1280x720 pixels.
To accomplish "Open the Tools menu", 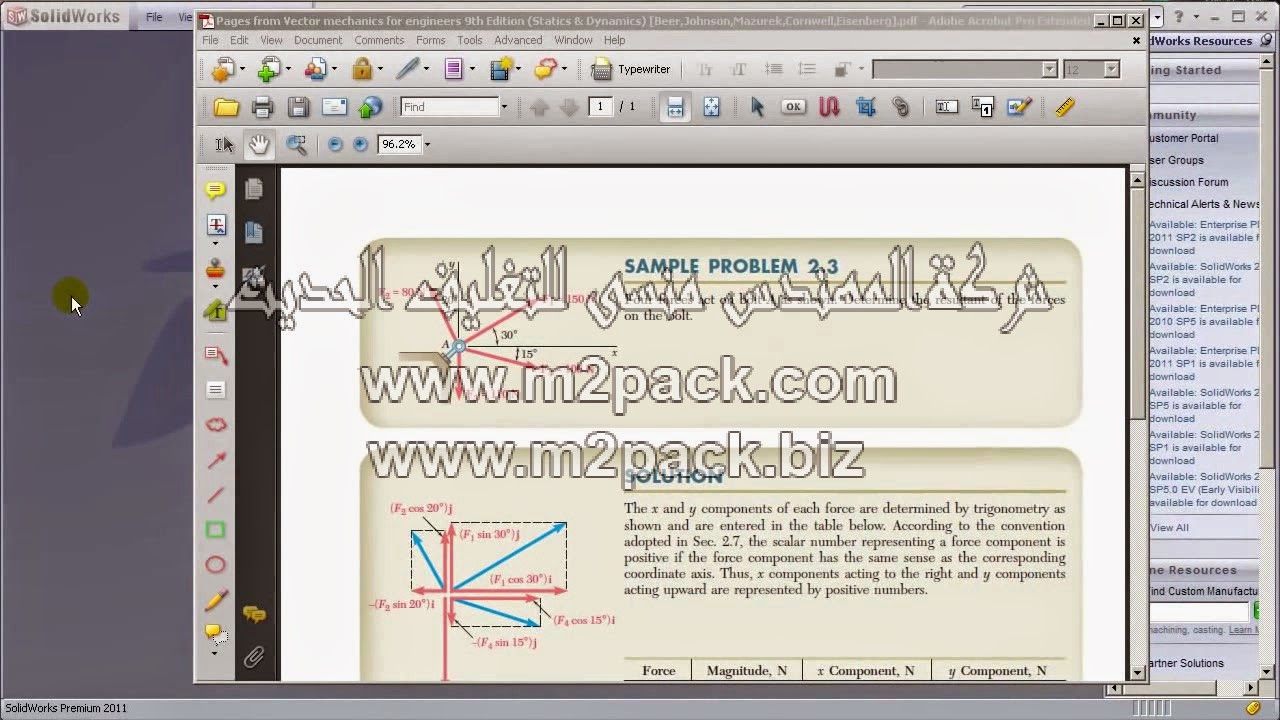I will [470, 40].
